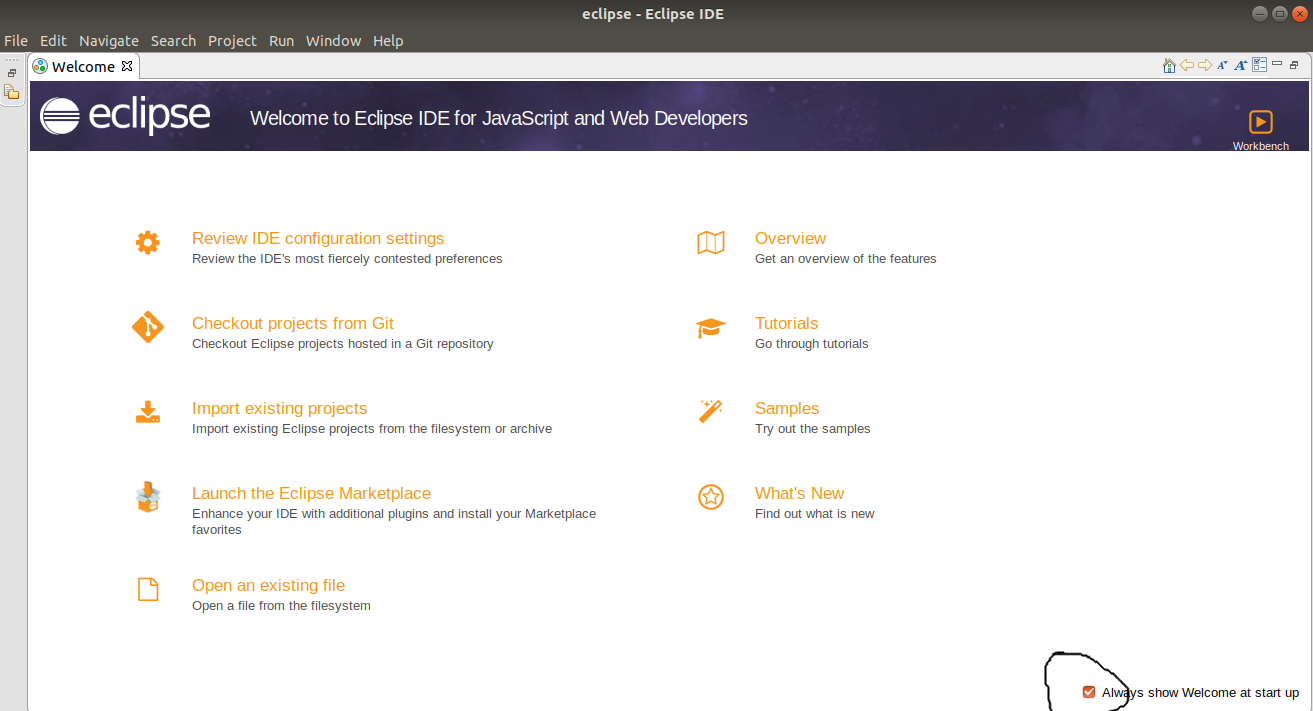This screenshot has height=711, width=1313.
Task: Click the Workbench label under the play icon
Action: 1260,146
